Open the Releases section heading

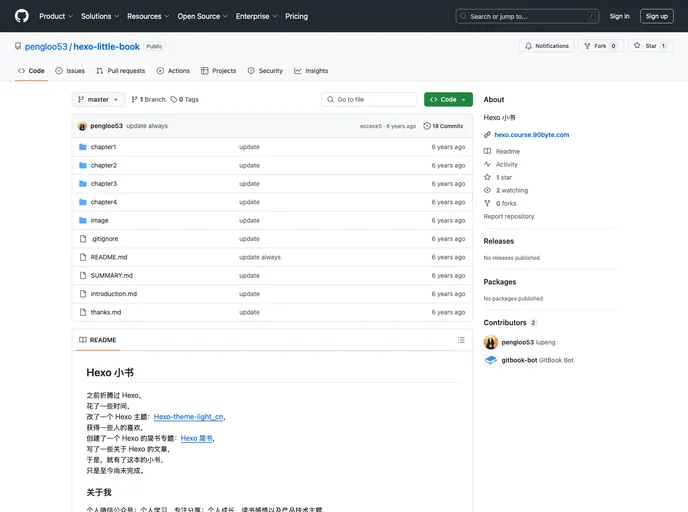[x=498, y=241]
